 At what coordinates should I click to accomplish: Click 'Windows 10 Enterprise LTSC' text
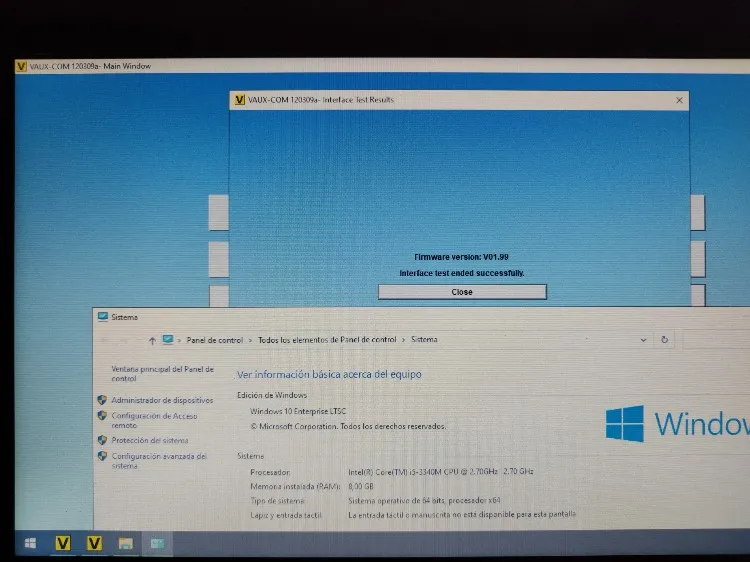tap(298, 411)
